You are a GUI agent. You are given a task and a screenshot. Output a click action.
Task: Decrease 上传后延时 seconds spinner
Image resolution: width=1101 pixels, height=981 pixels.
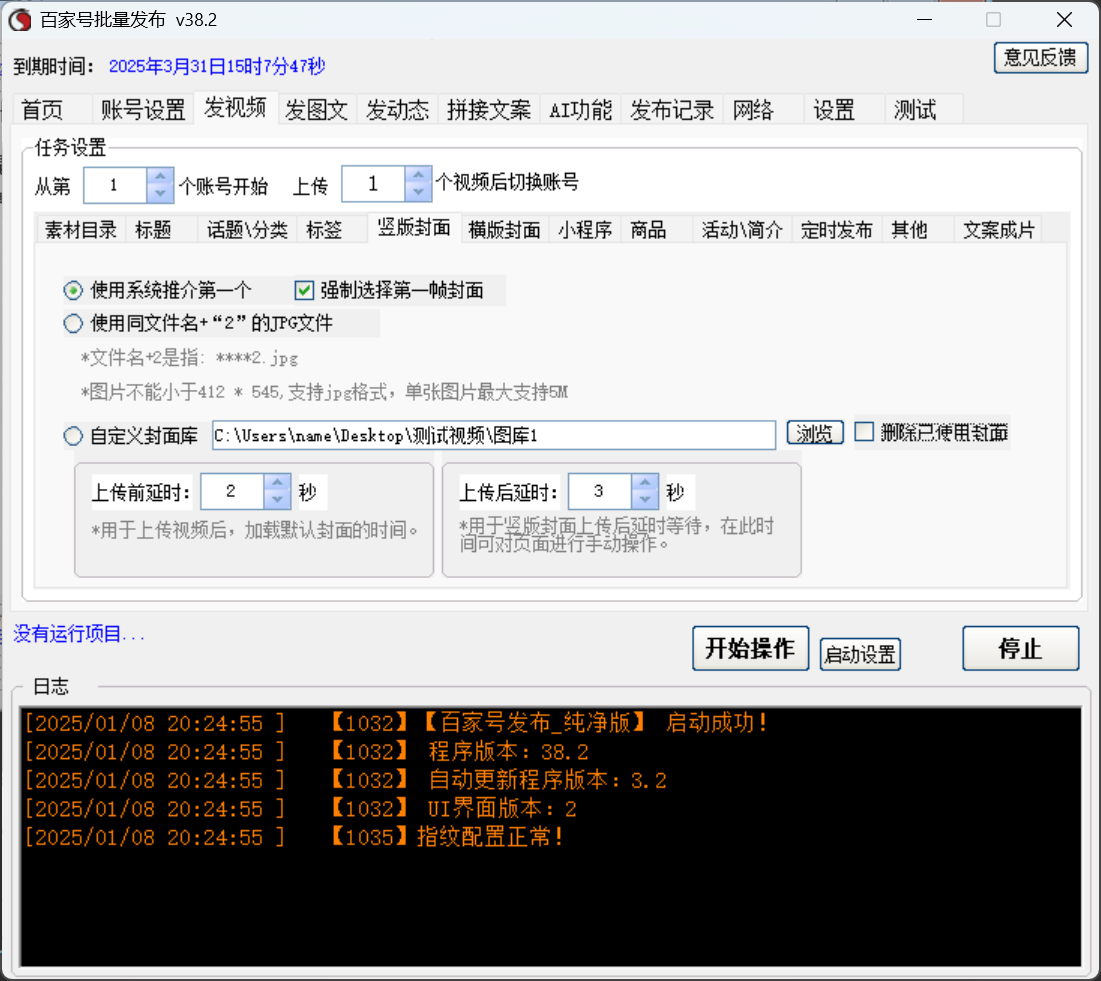point(645,500)
